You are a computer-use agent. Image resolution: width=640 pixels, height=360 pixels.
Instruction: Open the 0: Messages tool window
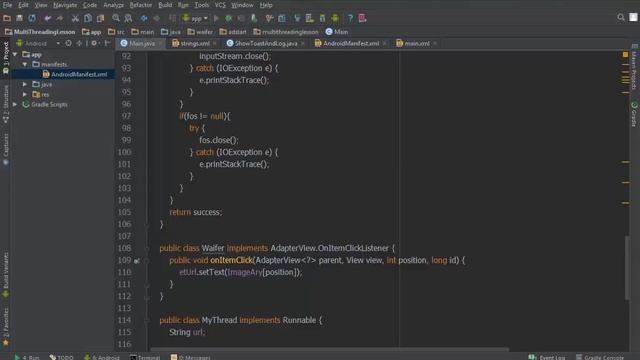click(190, 357)
